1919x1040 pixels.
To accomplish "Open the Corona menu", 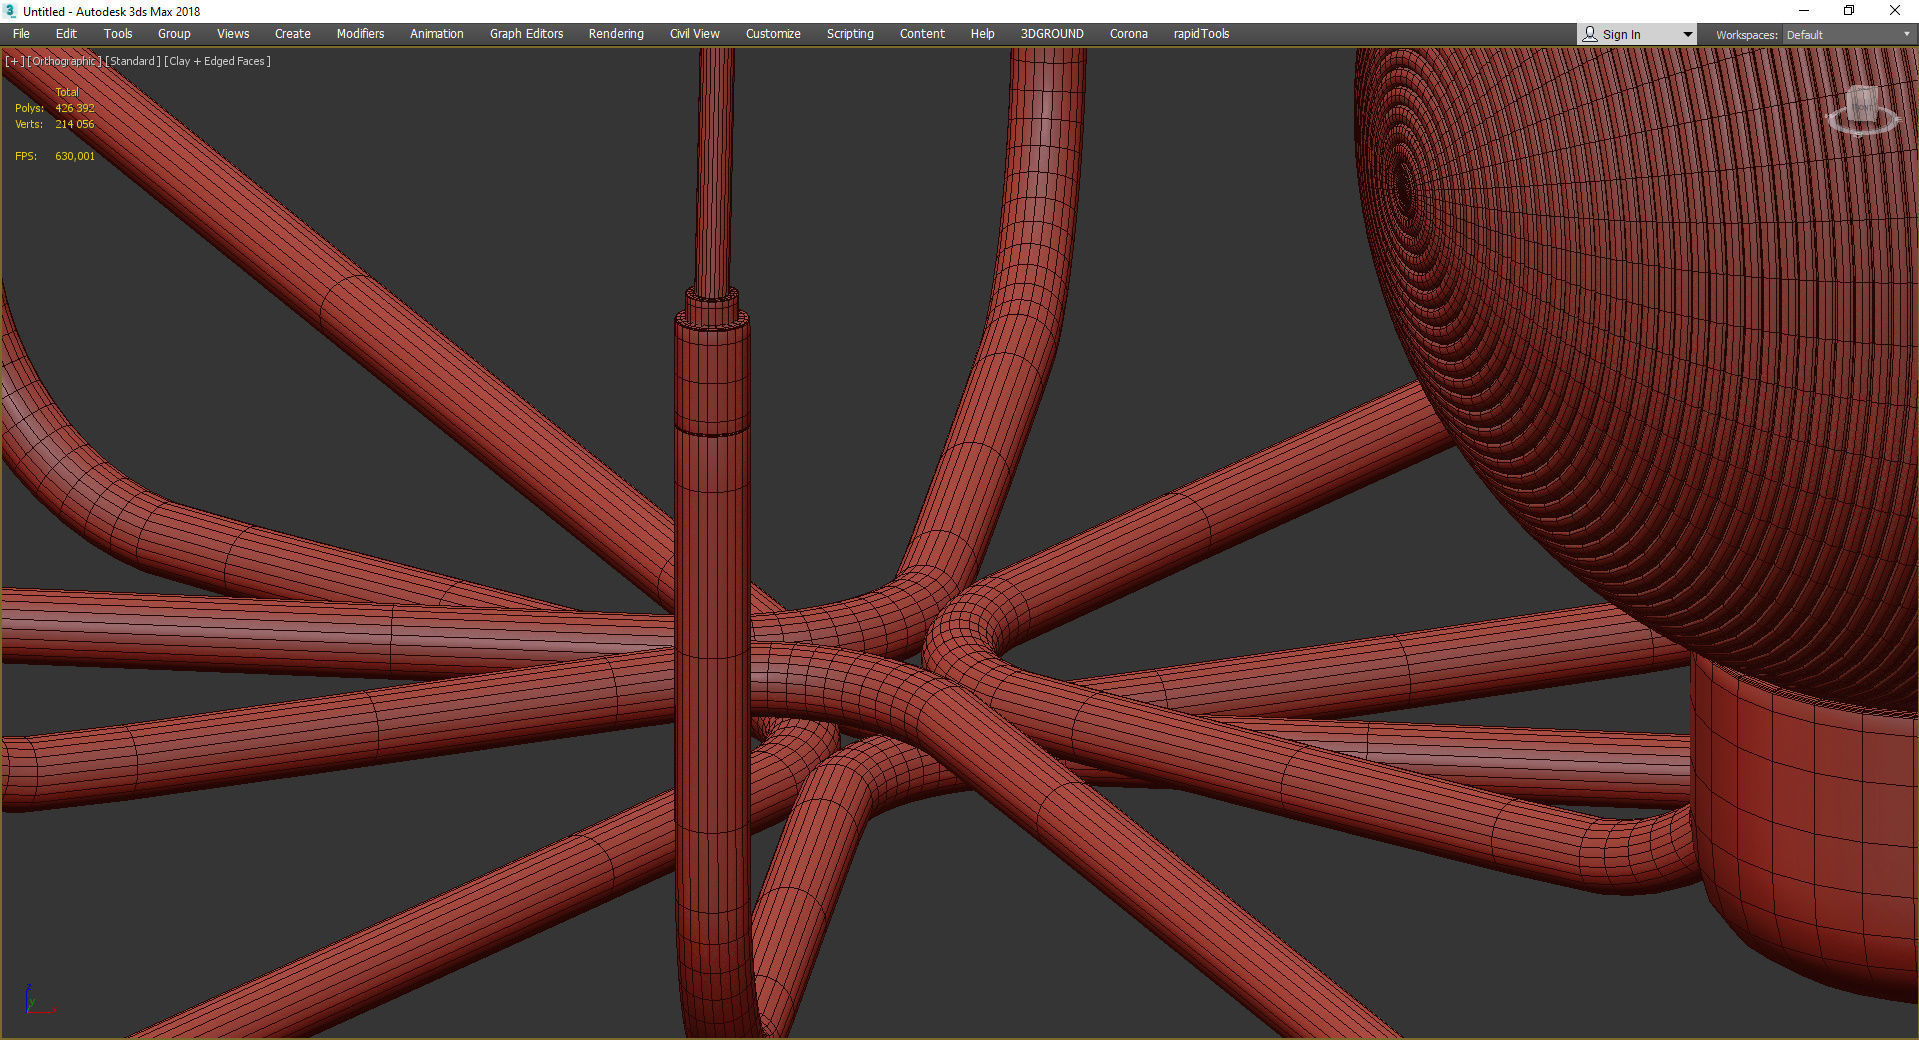I will point(1128,34).
